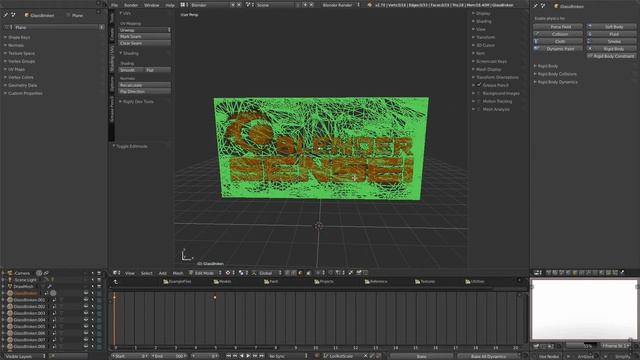This screenshot has height=360, width=640.
Task: Open the ExampleFiles bookmark folder
Action: point(177,282)
